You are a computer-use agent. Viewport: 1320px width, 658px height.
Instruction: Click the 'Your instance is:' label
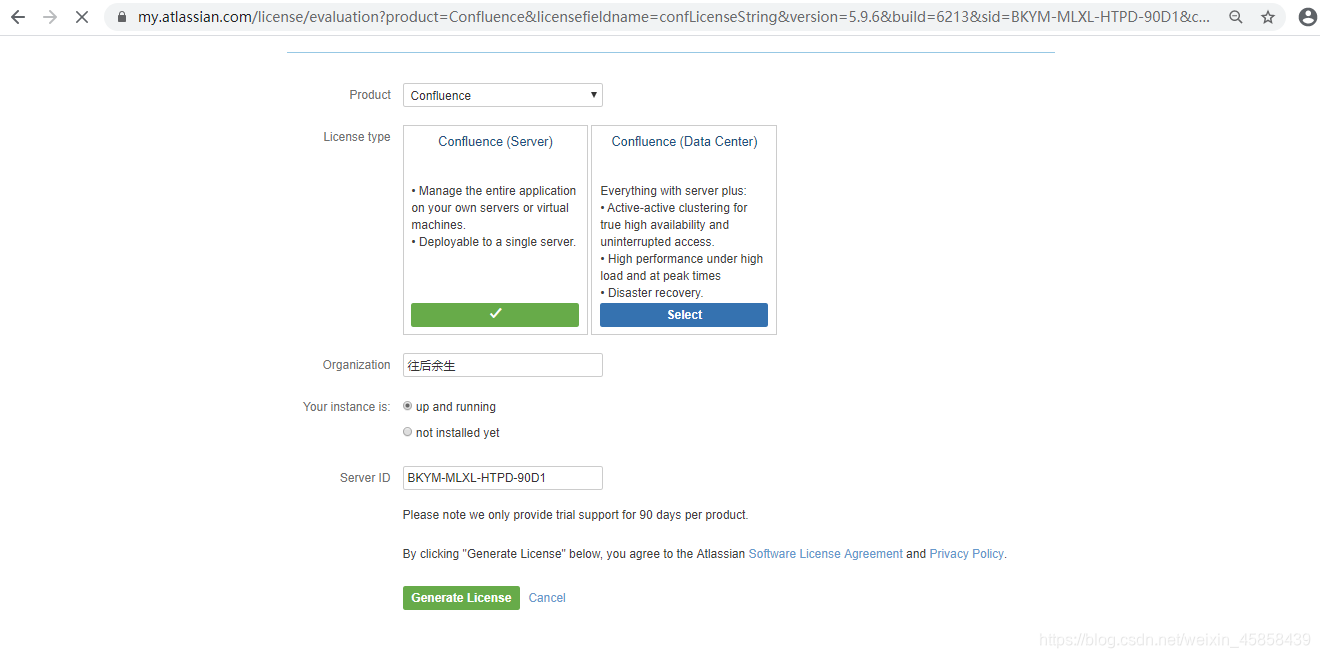pos(346,407)
